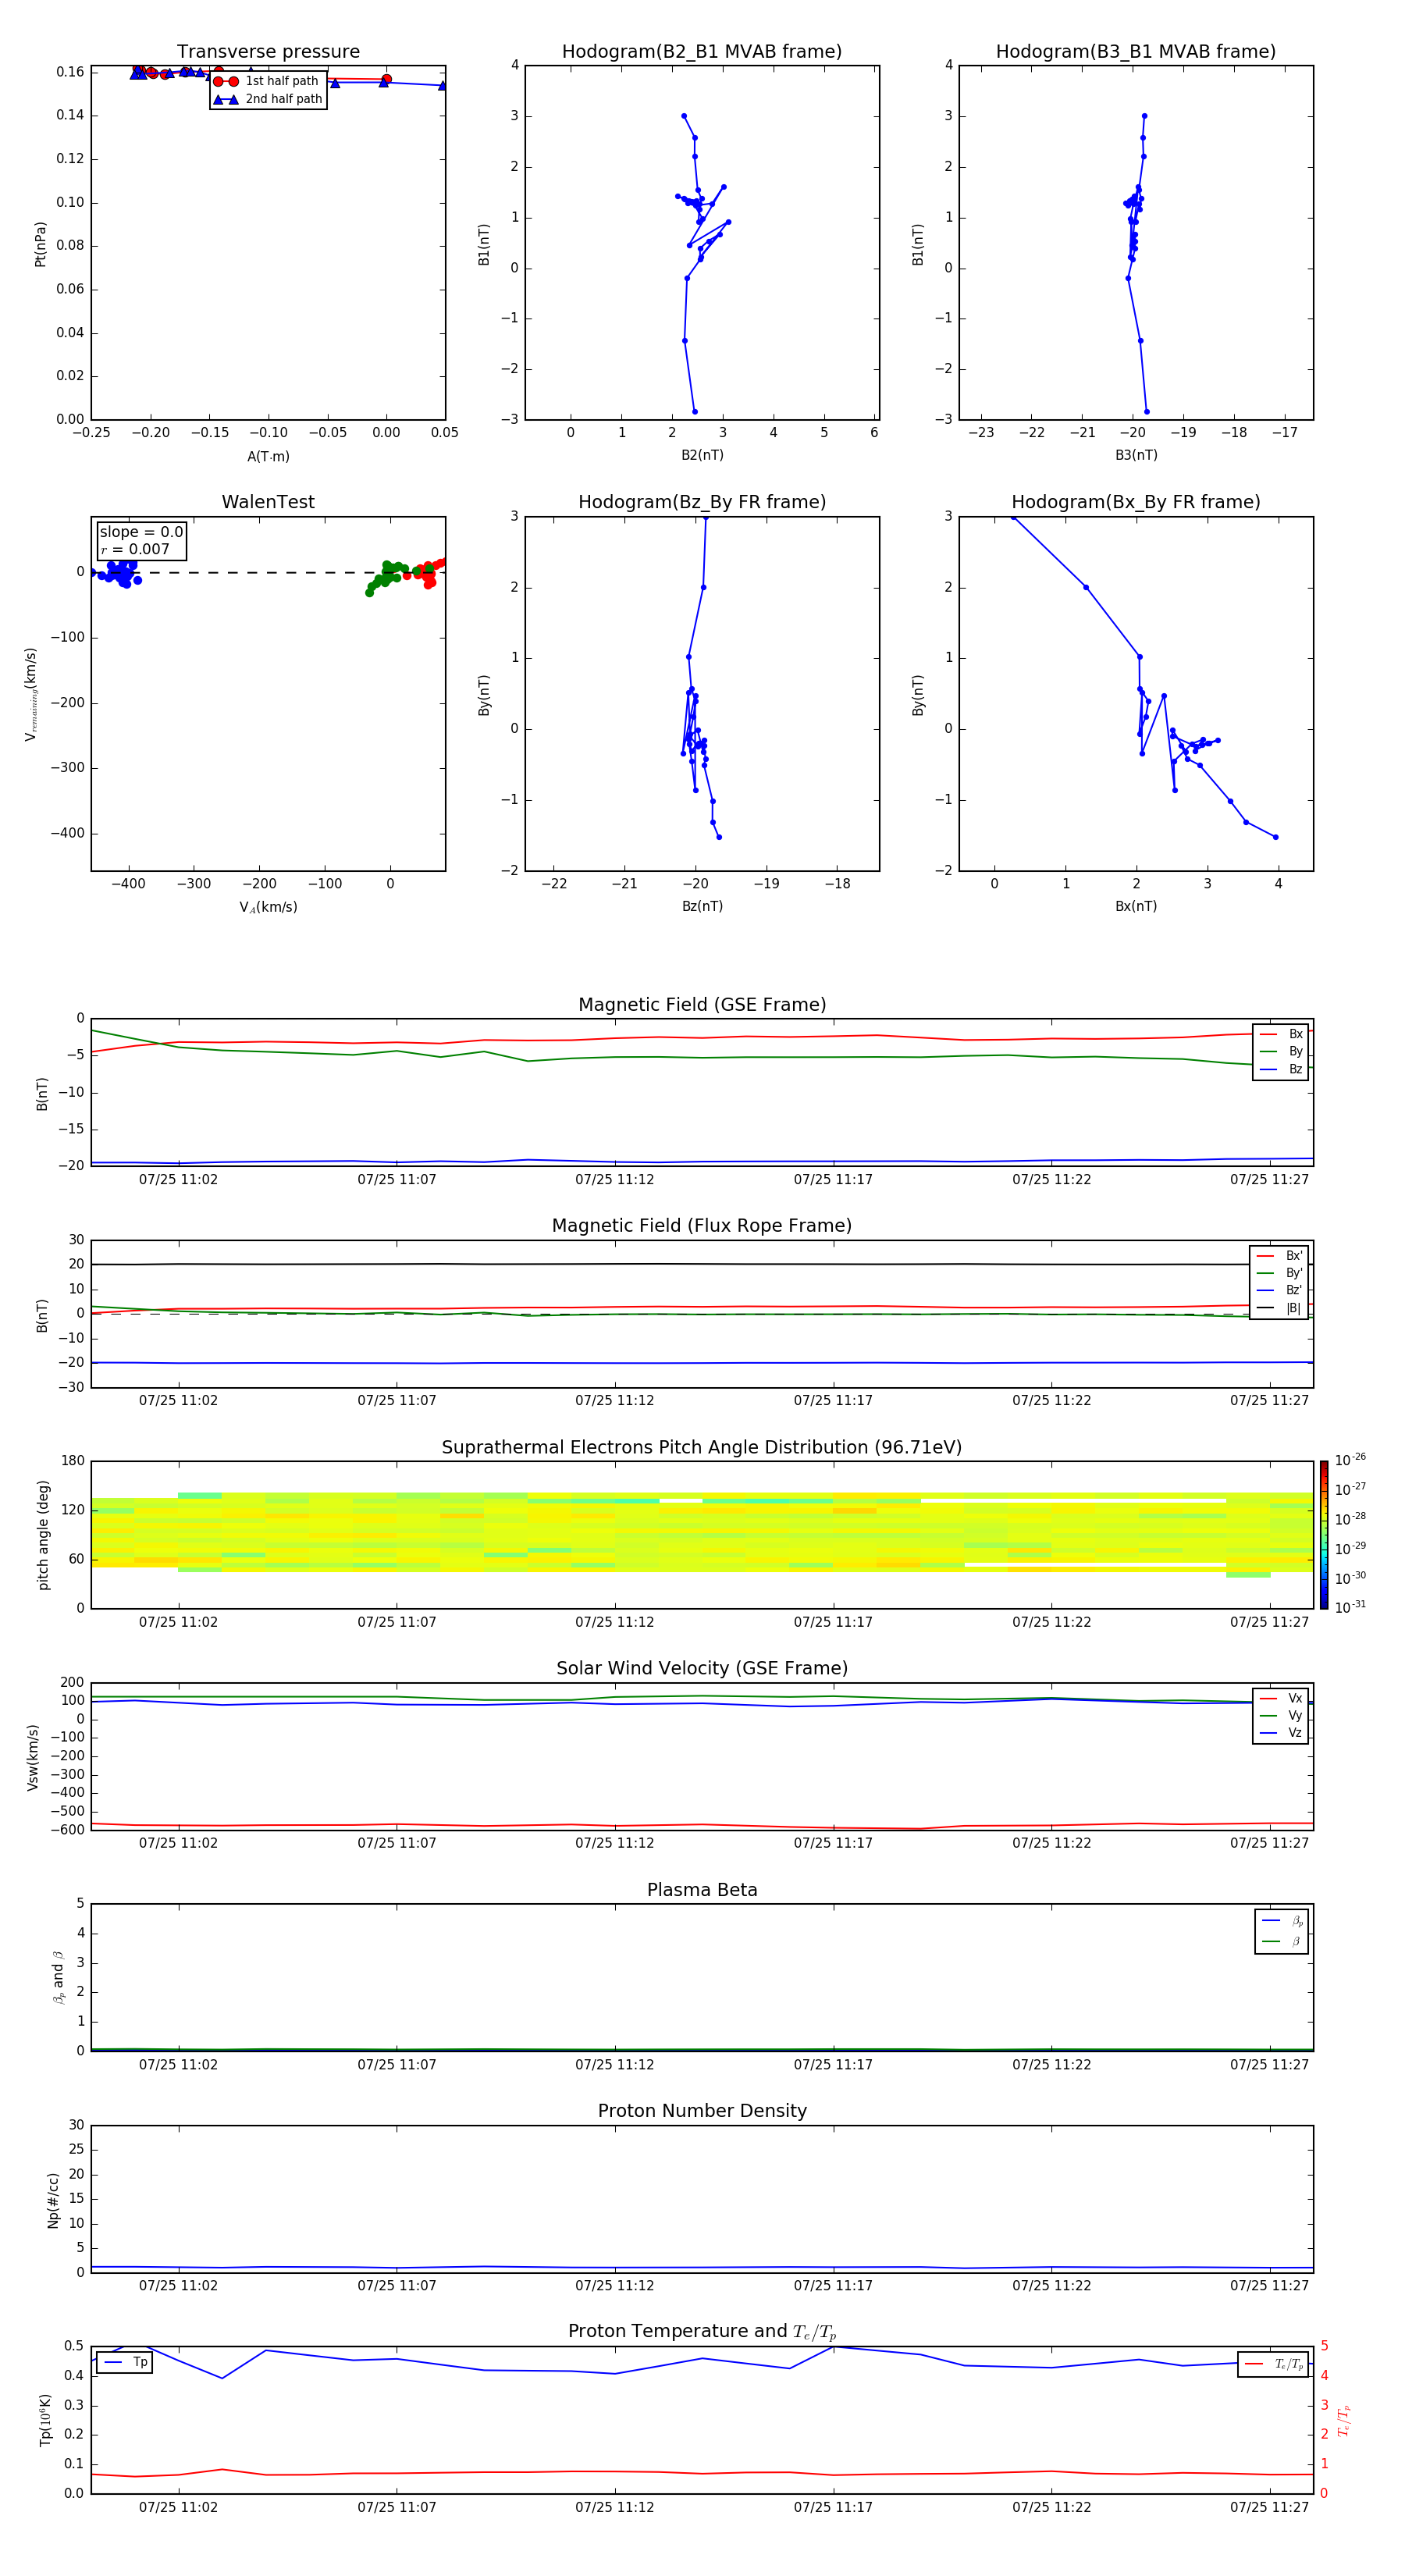
Task: Click the pitch angle colorbar
Action: click(x=1324, y=1535)
